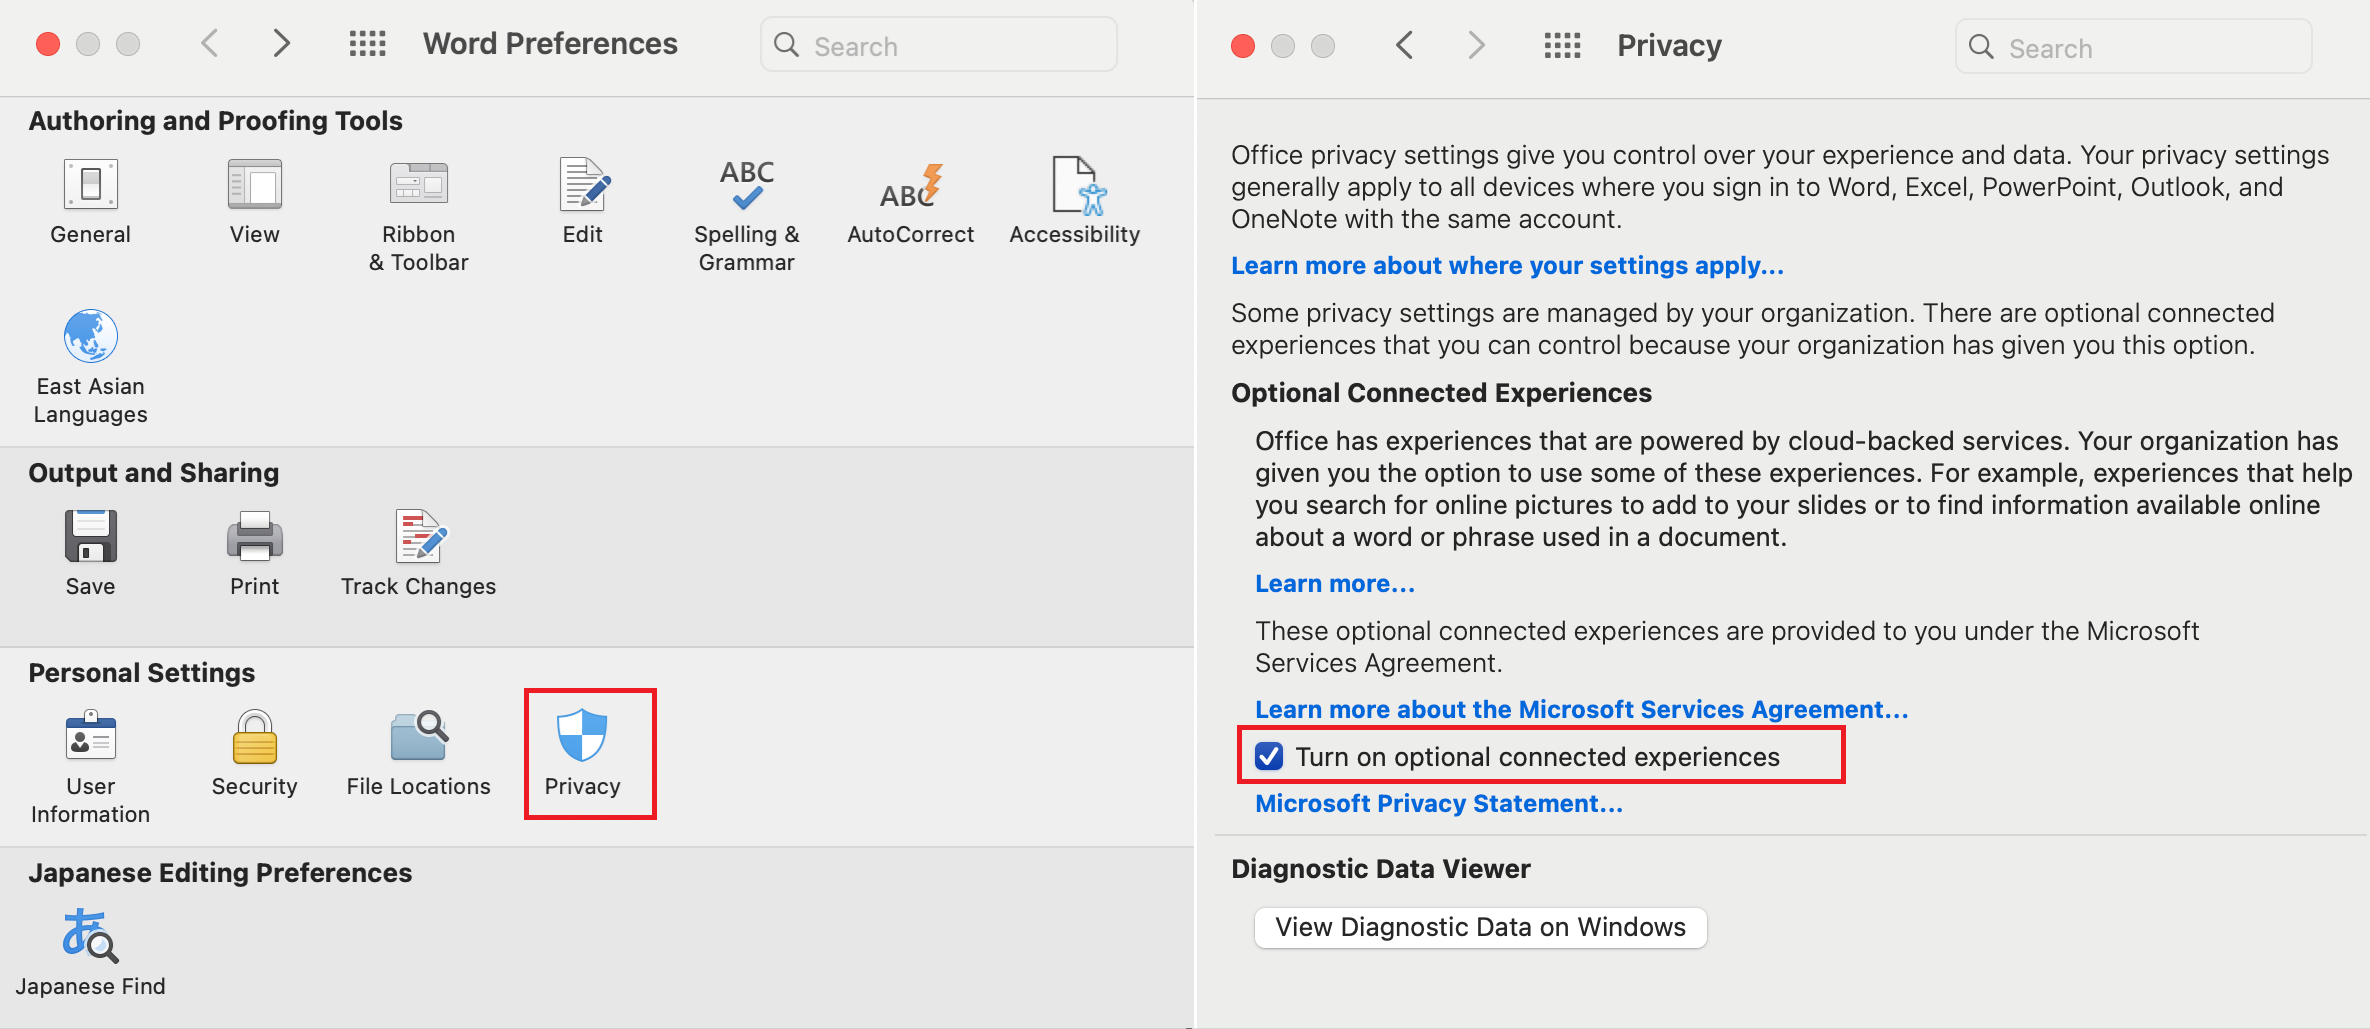Open Track Changes preferences
2370x1029 pixels.
click(x=419, y=554)
